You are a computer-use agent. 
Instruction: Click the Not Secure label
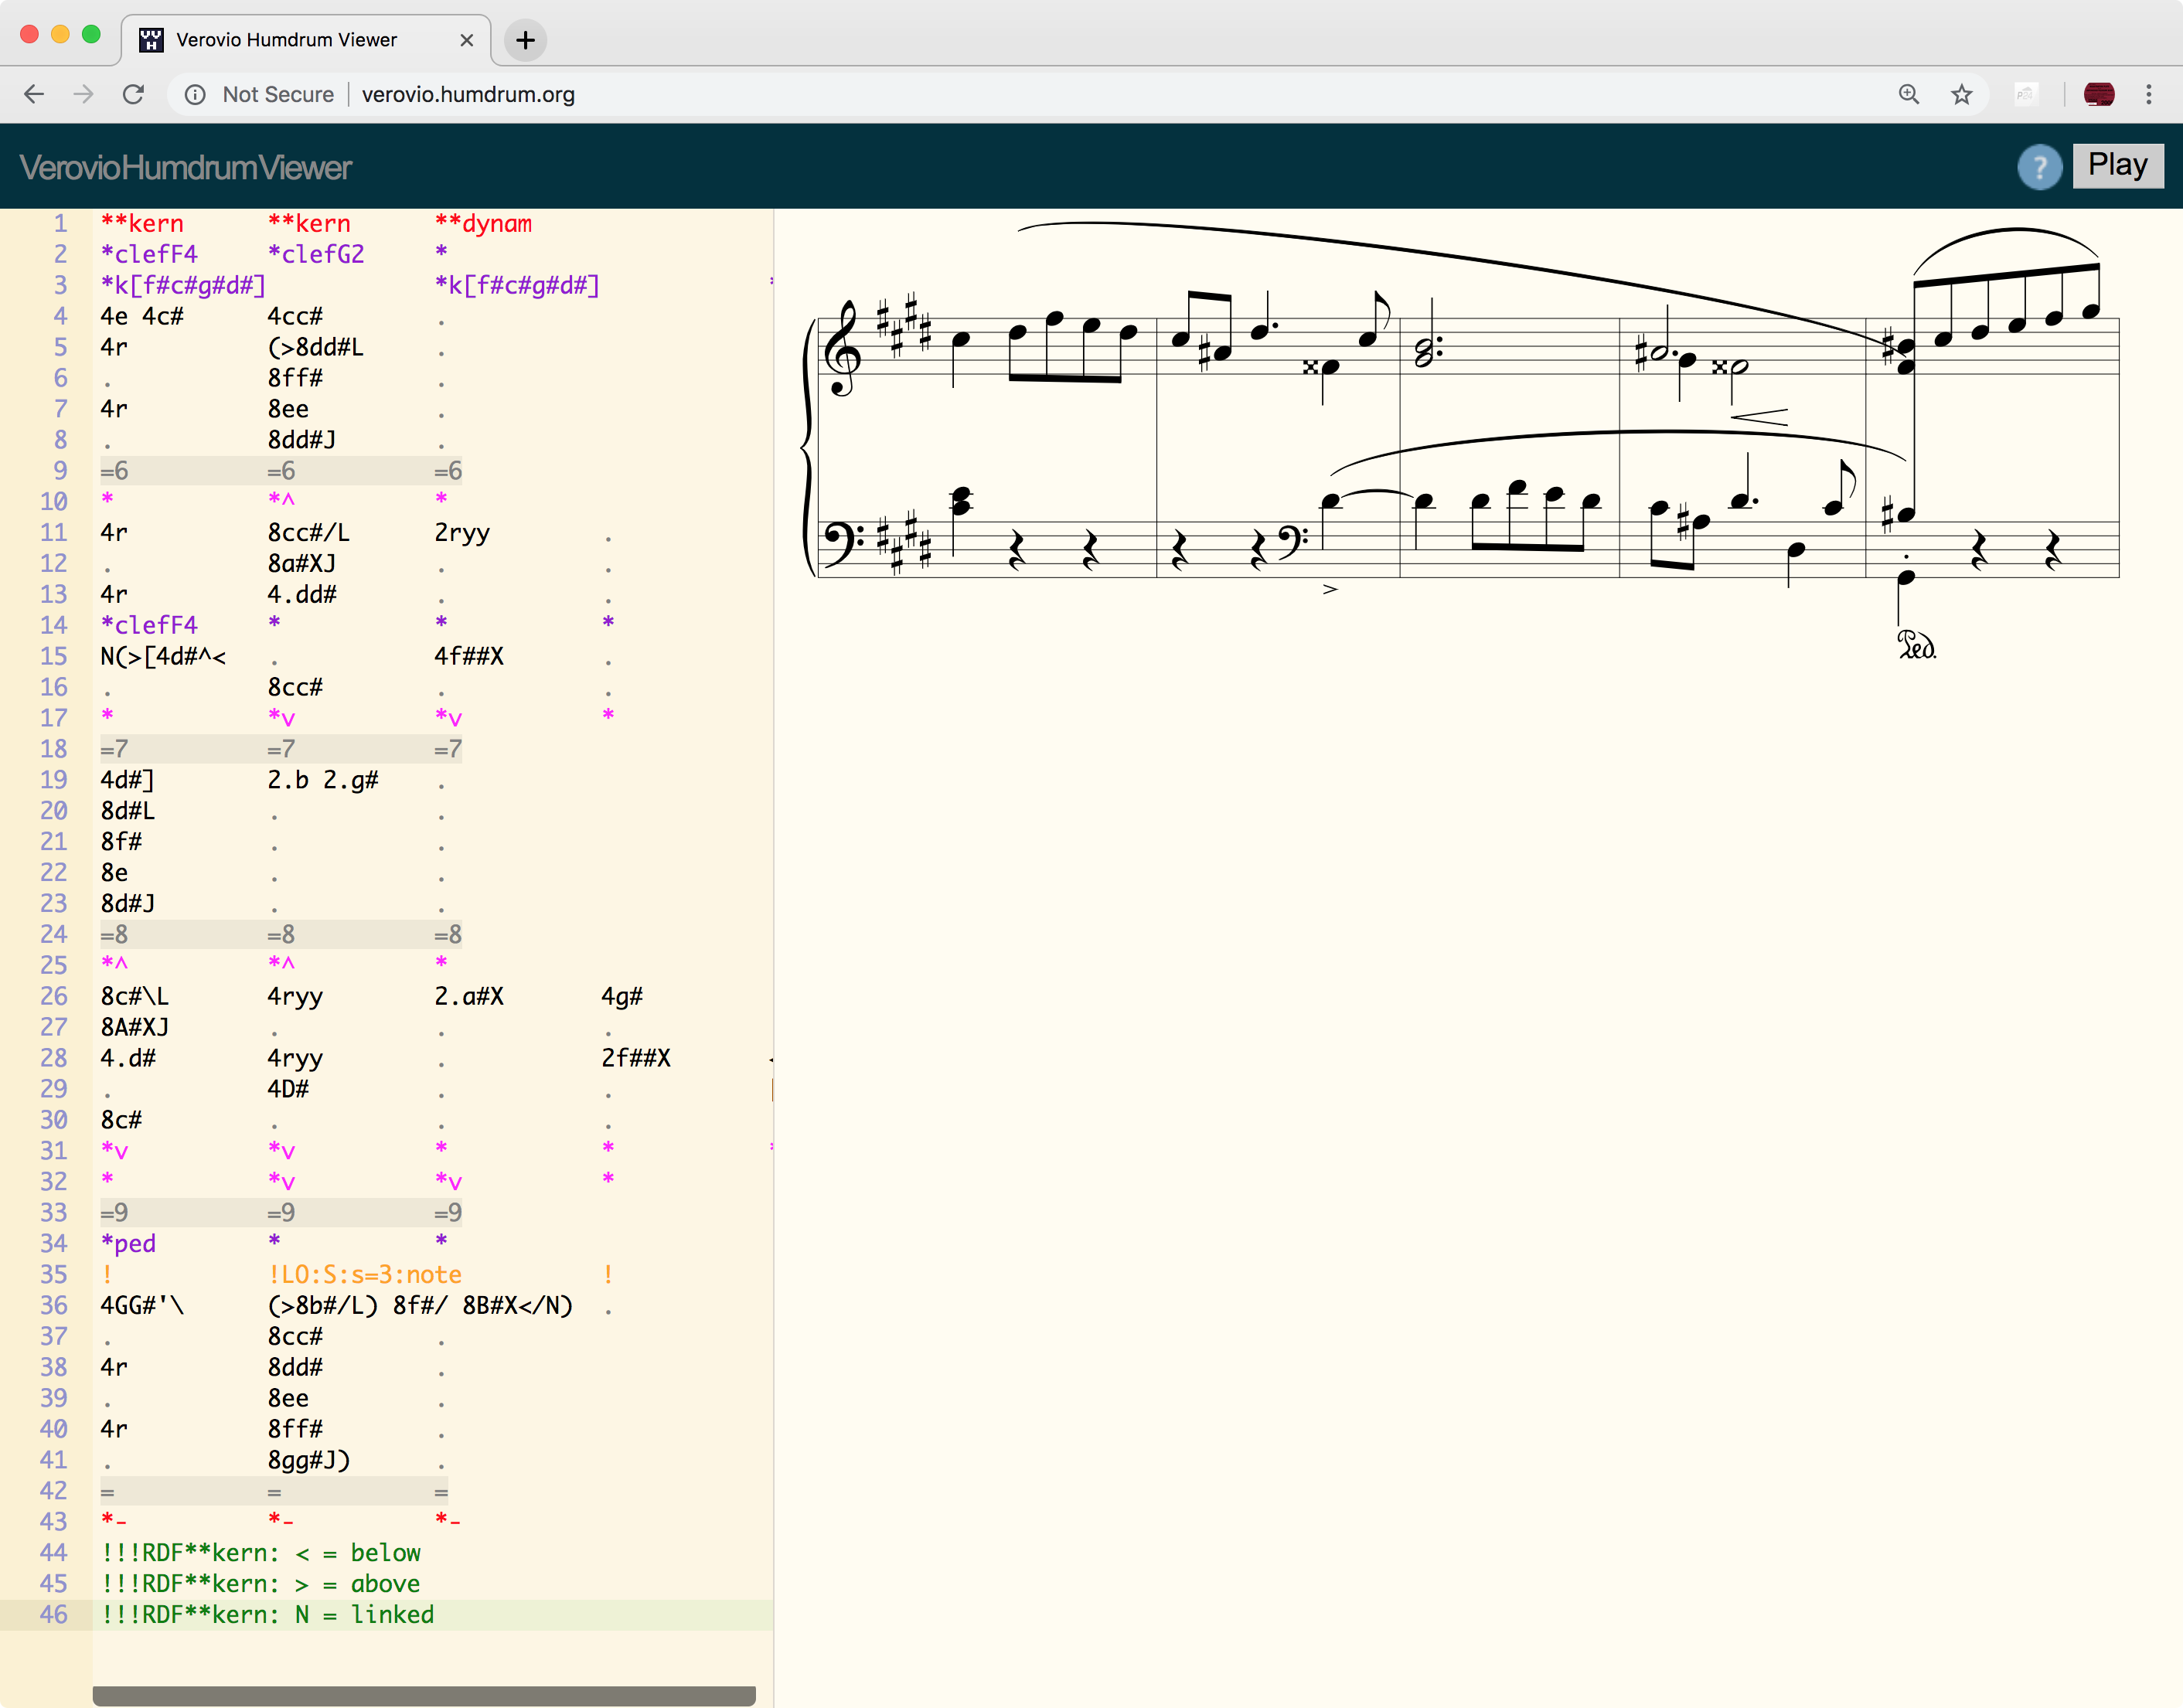278,94
